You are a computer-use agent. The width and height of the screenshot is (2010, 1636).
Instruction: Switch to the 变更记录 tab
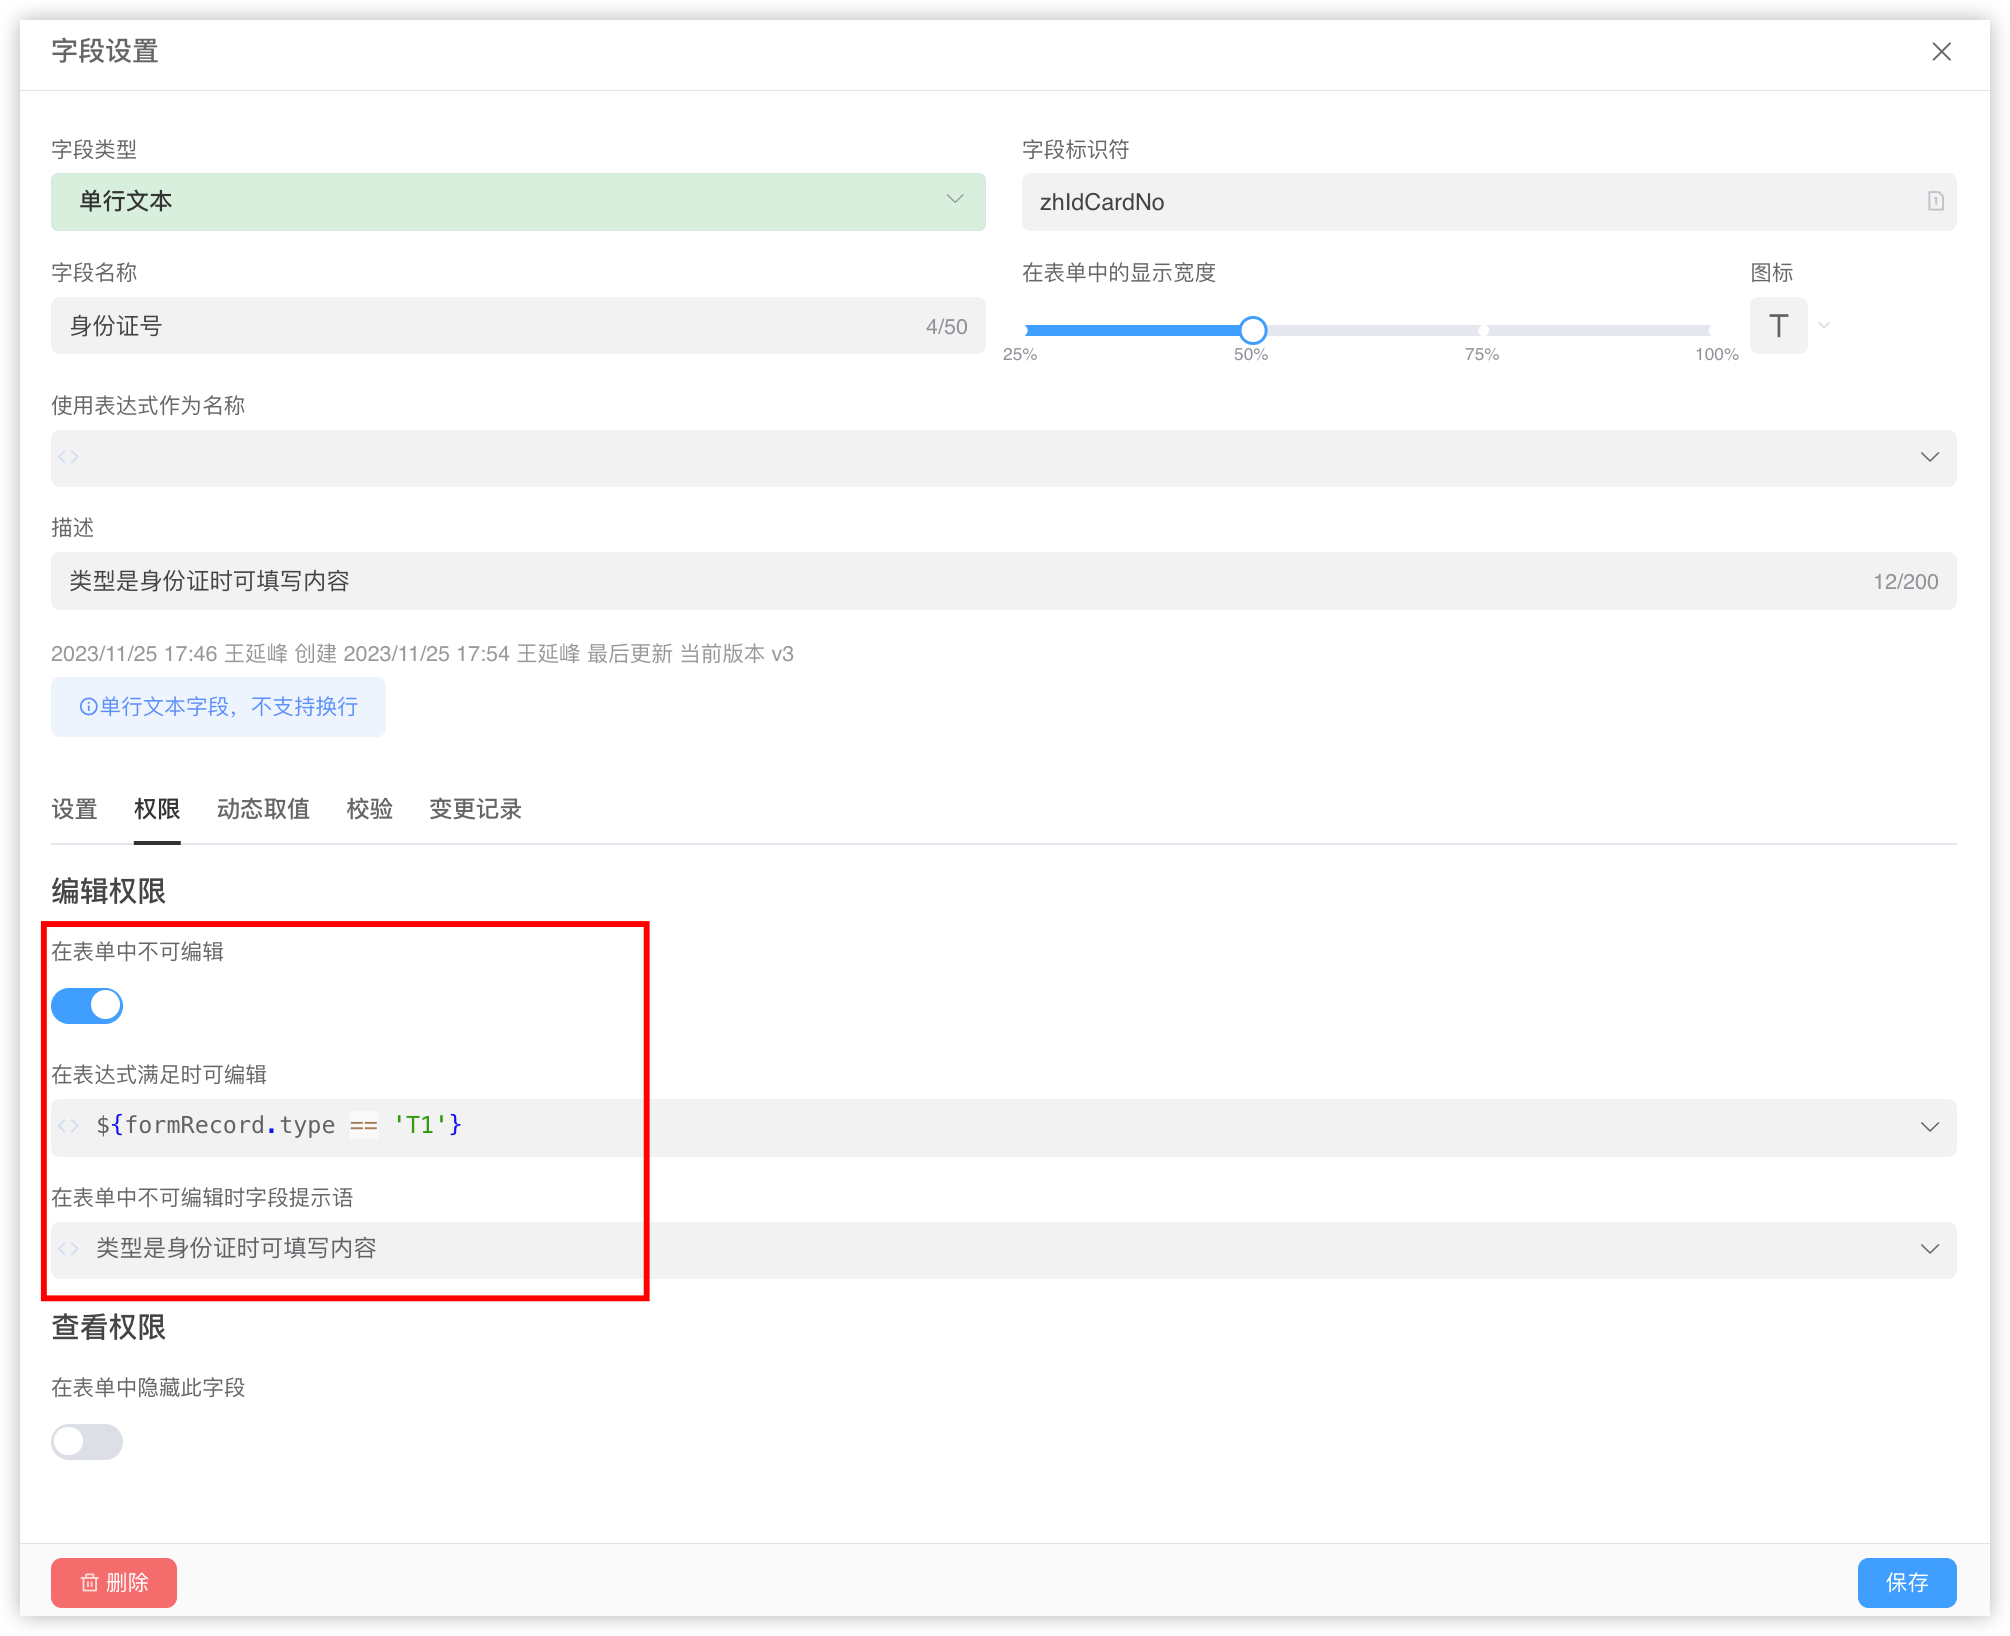coord(475,809)
